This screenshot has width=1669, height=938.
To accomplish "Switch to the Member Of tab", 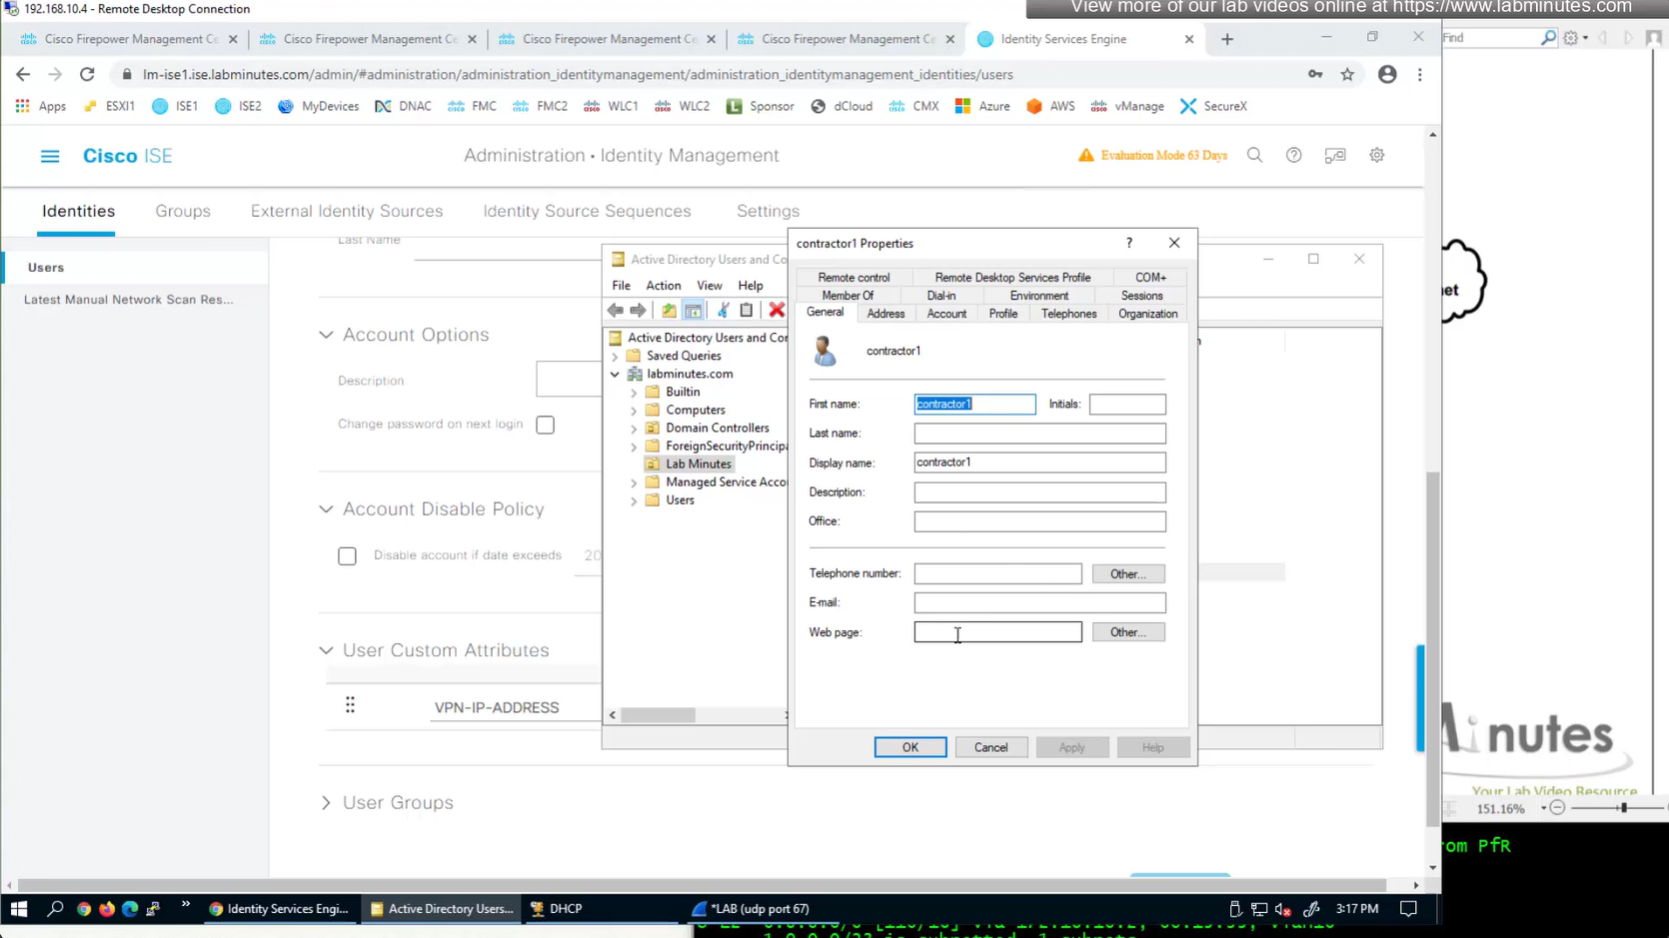I will click(x=847, y=296).
